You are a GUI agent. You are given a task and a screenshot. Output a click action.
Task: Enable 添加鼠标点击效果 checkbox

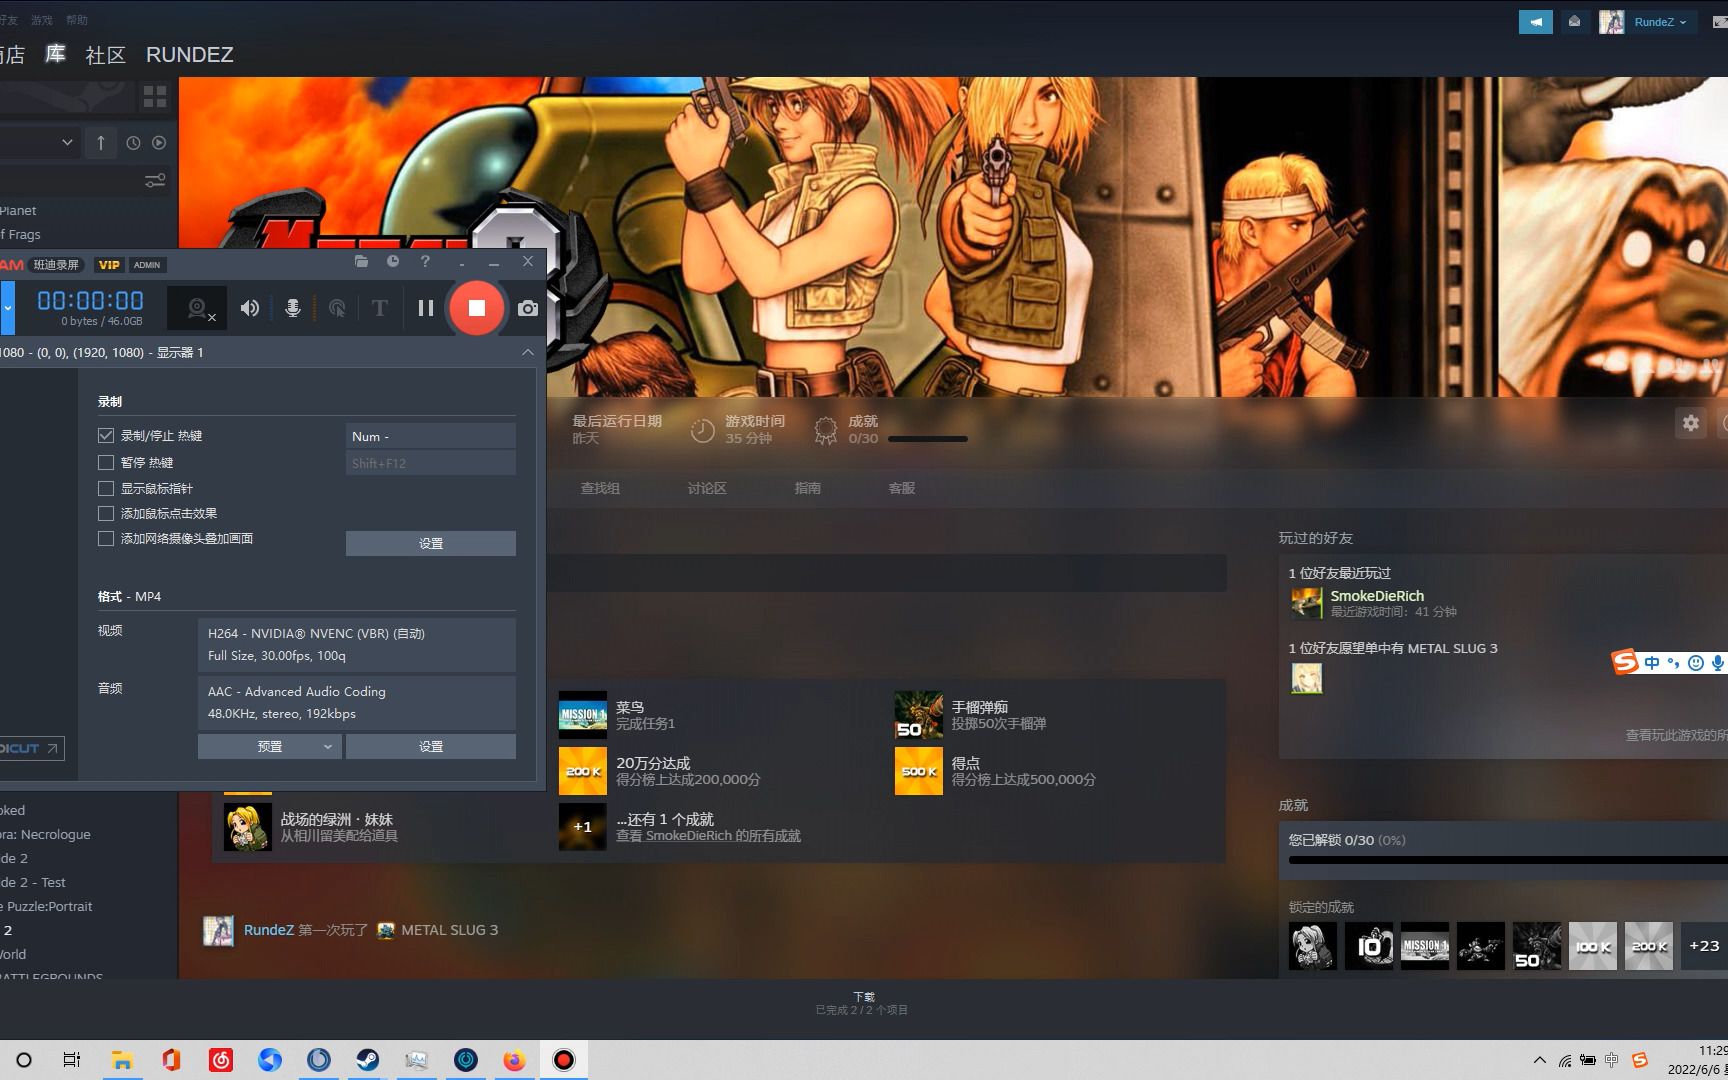pyautogui.click(x=106, y=513)
